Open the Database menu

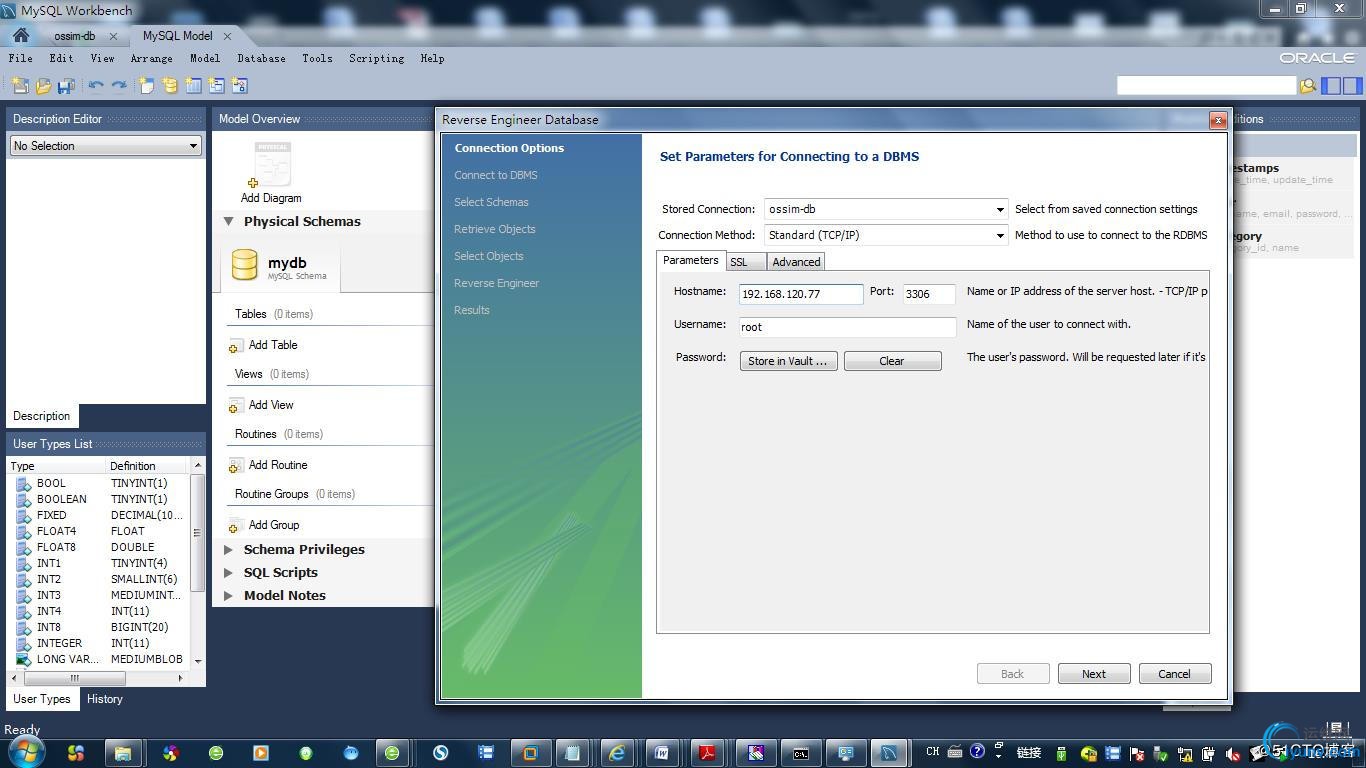[x=261, y=58]
